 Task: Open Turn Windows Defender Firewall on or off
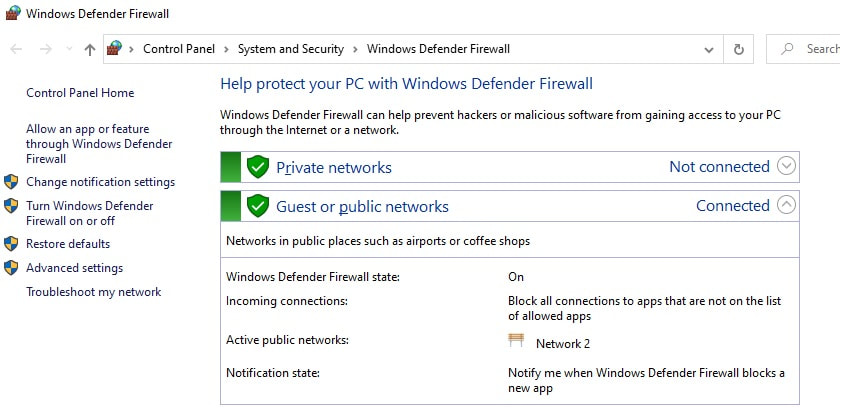[89, 213]
